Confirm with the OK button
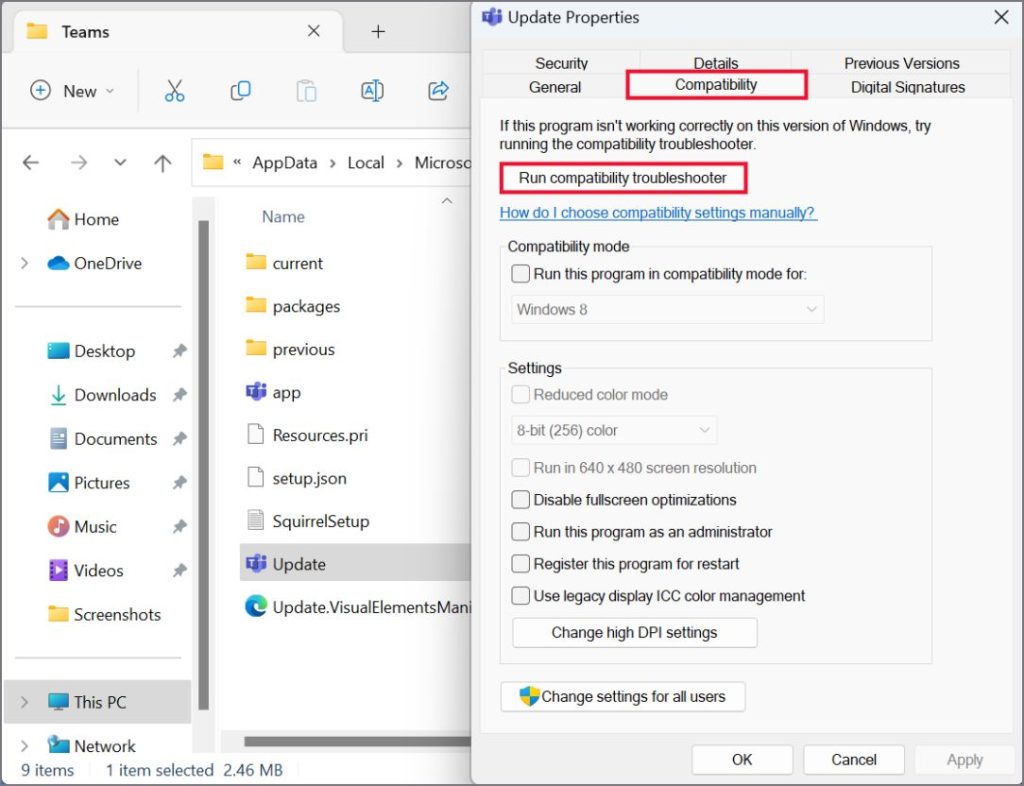 pos(742,759)
